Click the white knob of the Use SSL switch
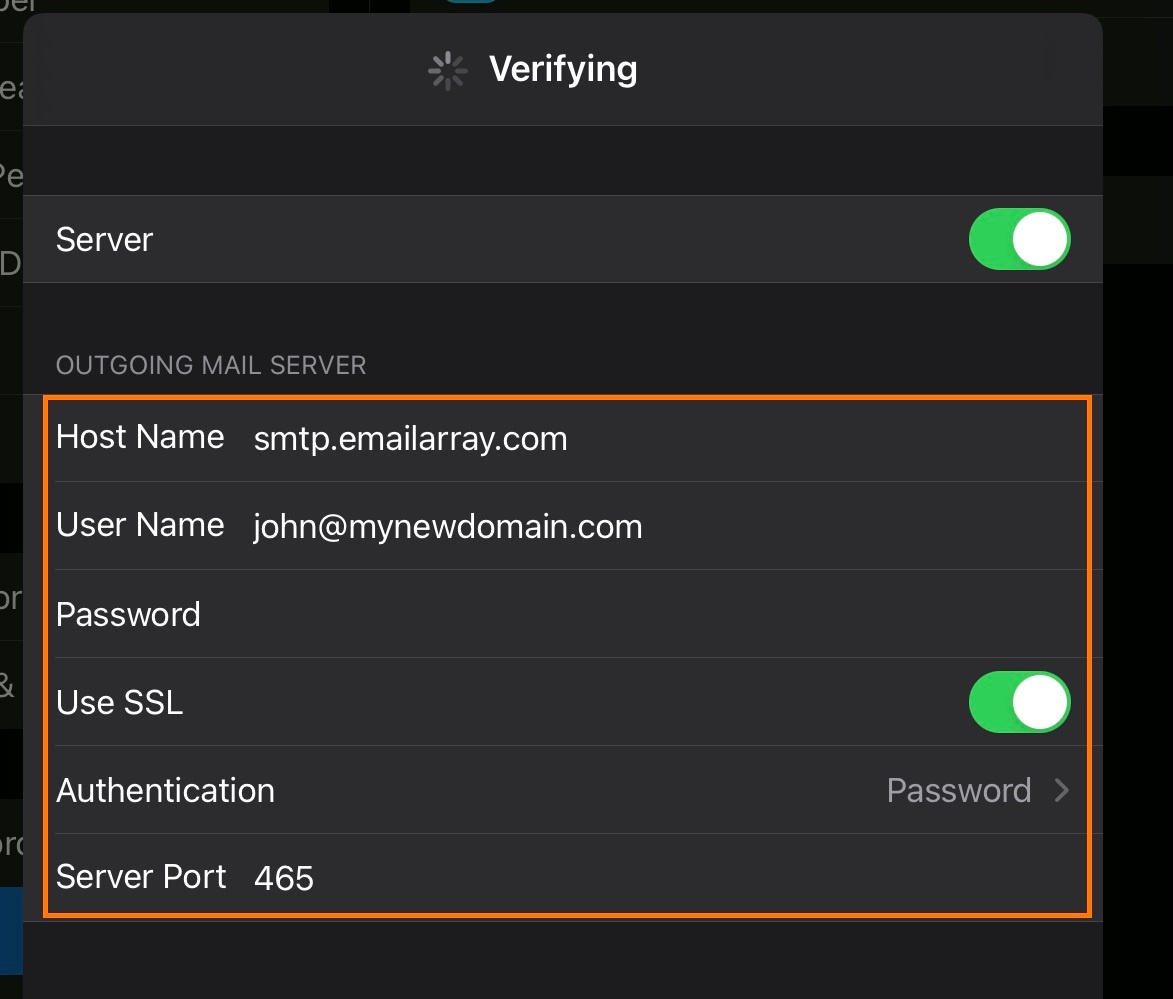This screenshot has width=1173, height=999. pos(1040,702)
